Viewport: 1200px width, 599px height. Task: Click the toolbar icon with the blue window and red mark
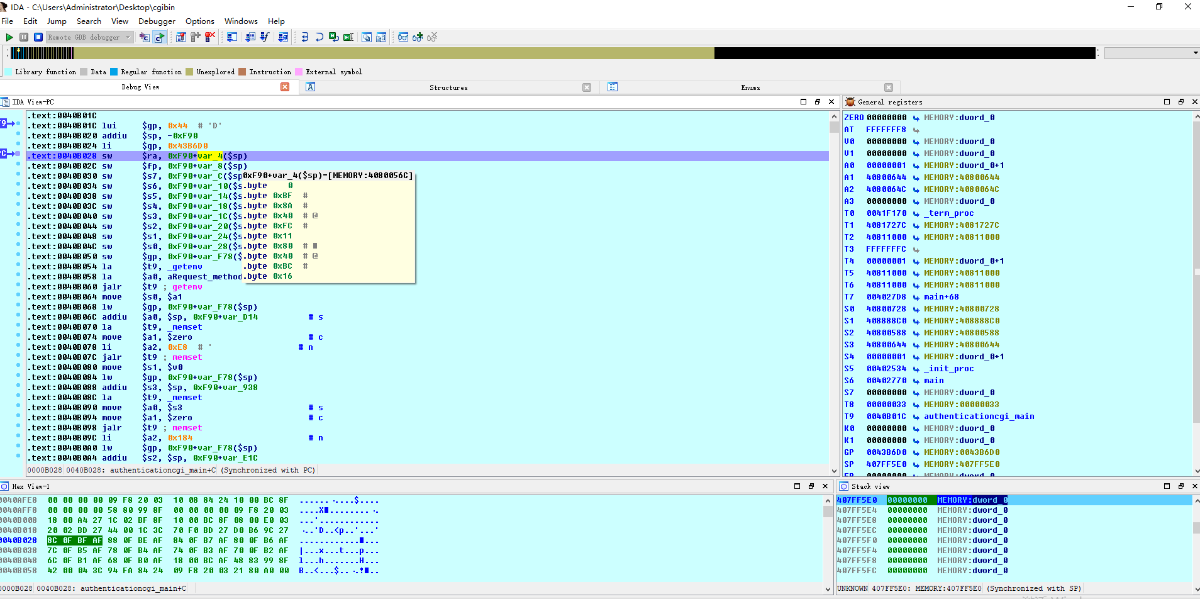[181, 37]
